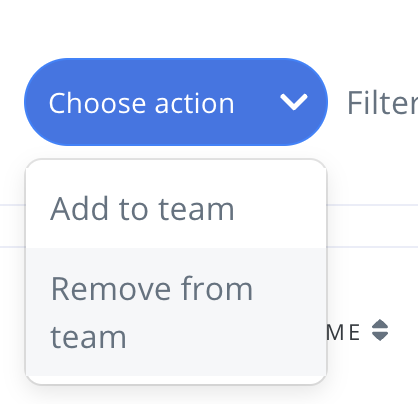Image resolution: width=418 pixels, height=404 pixels.
Task: Click the Add to team text
Action: pyautogui.click(x=142, y=209)
